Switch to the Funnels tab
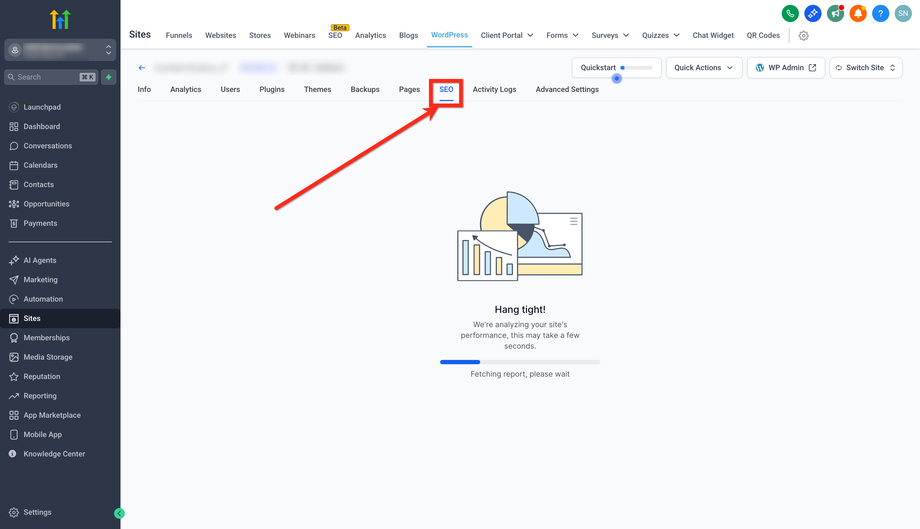 [x=179, y=35]
